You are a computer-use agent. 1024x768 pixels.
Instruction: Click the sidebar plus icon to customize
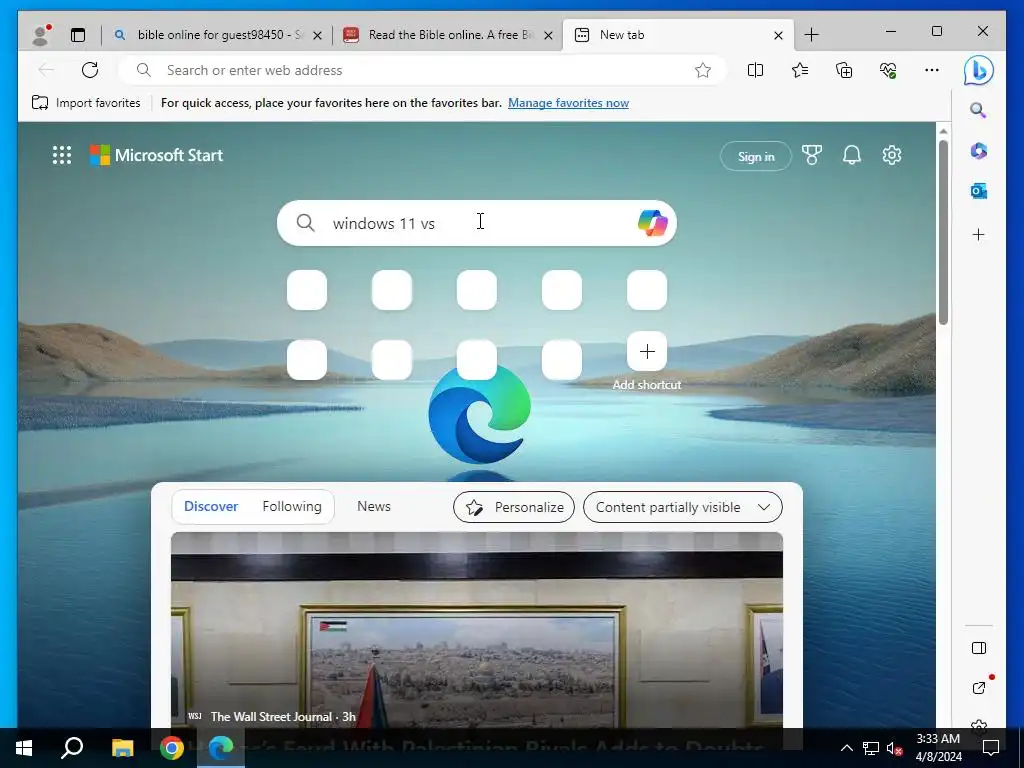pyautogui.click(x=978, y=234)
